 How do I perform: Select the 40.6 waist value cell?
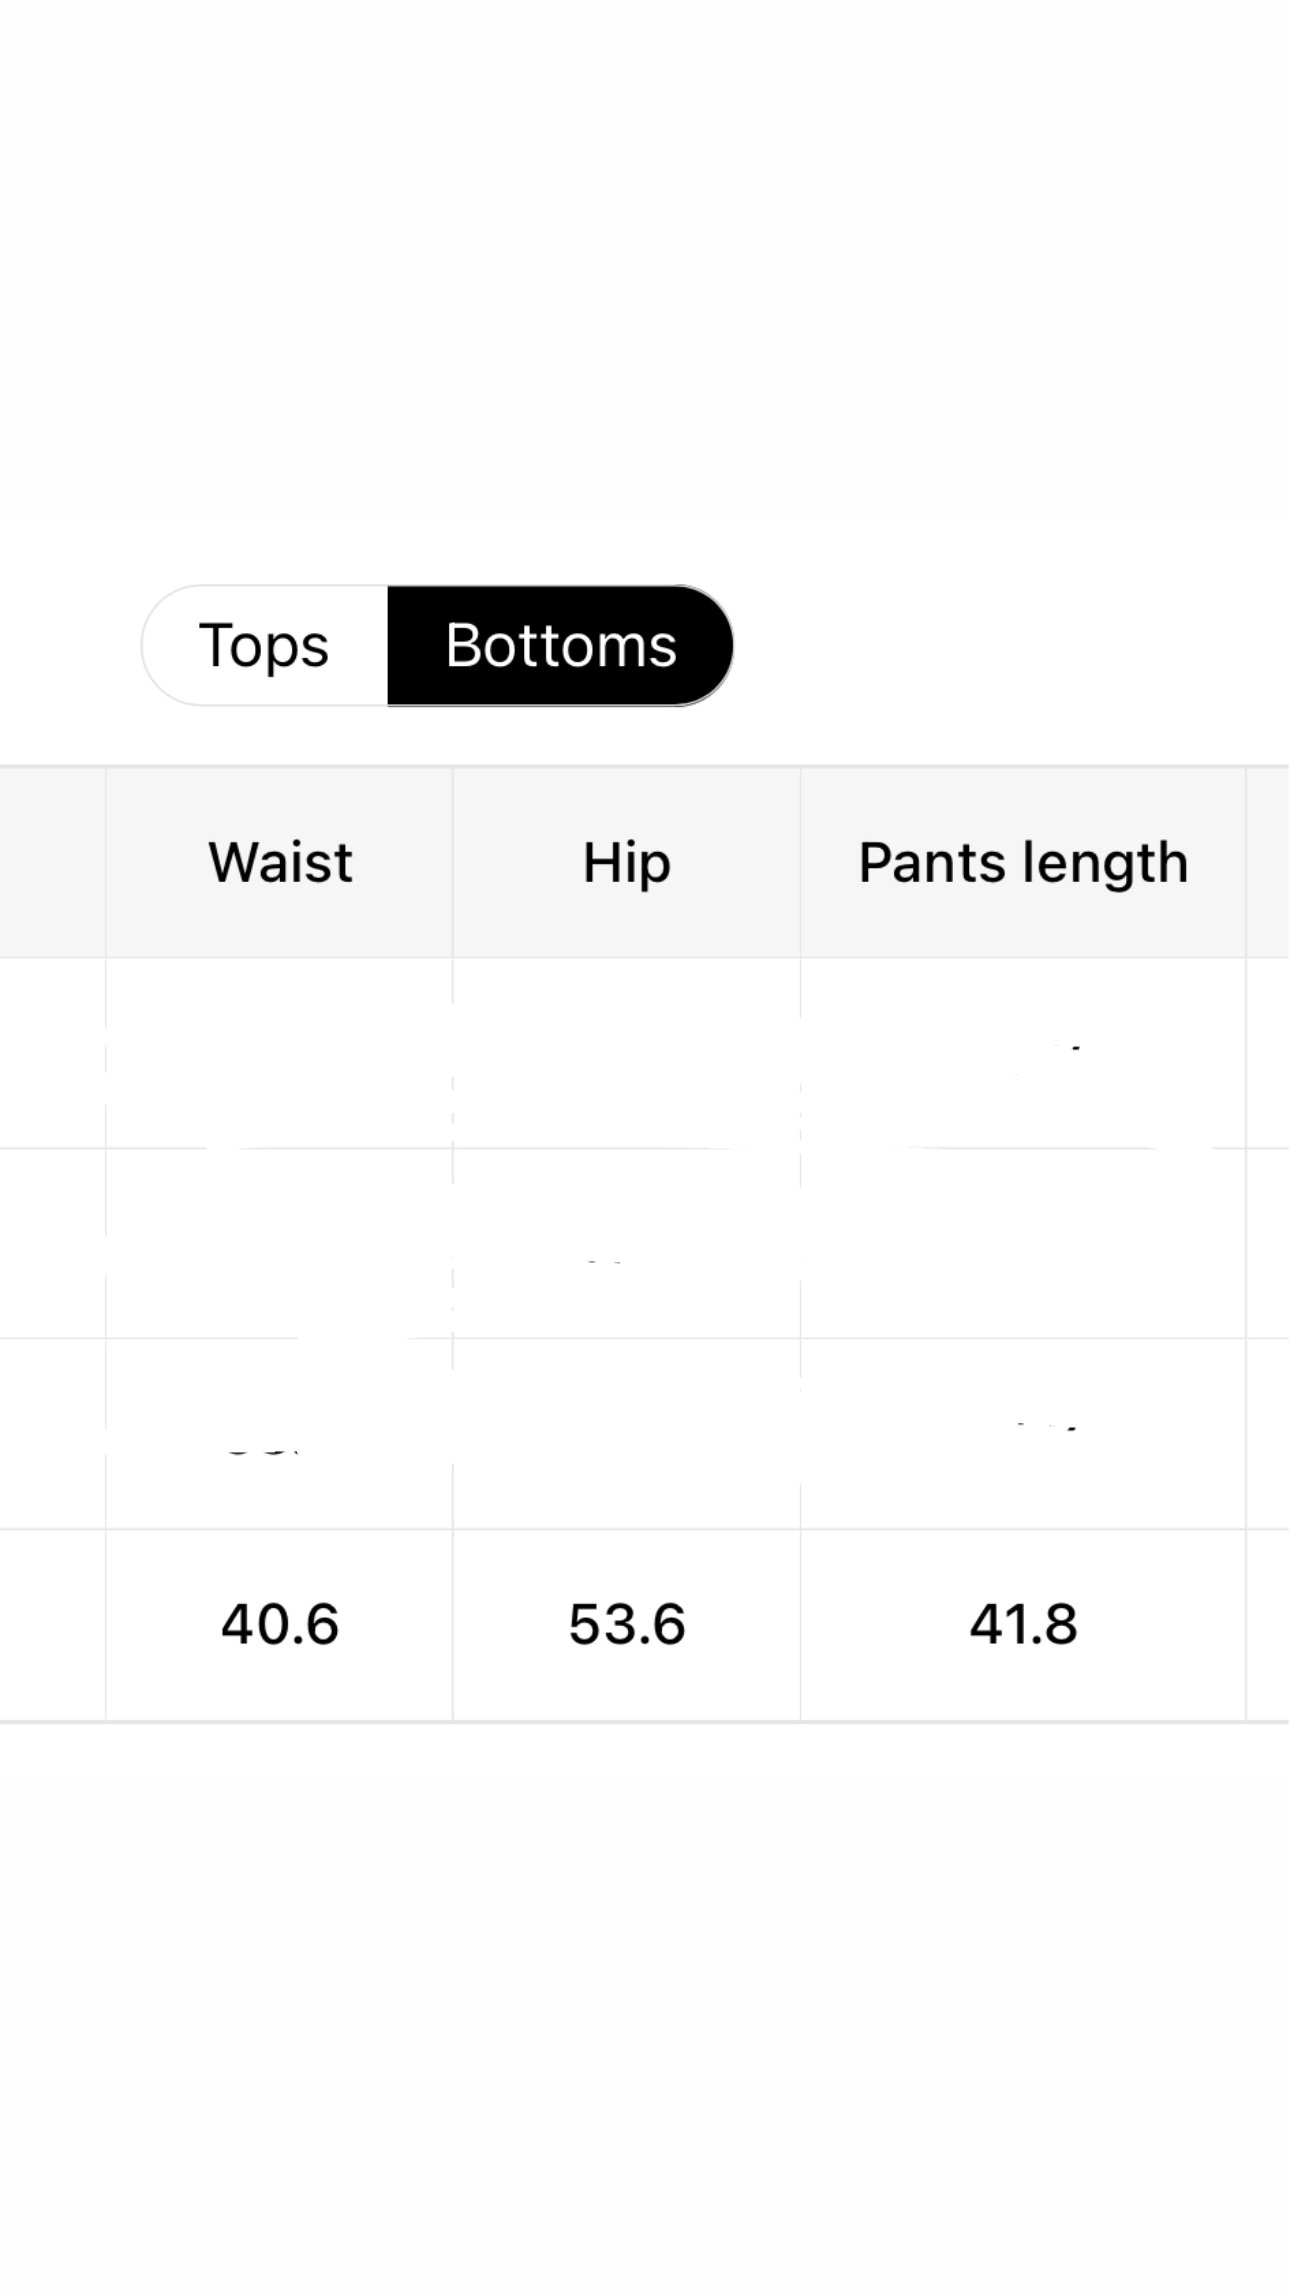(x=280, y=1624)
